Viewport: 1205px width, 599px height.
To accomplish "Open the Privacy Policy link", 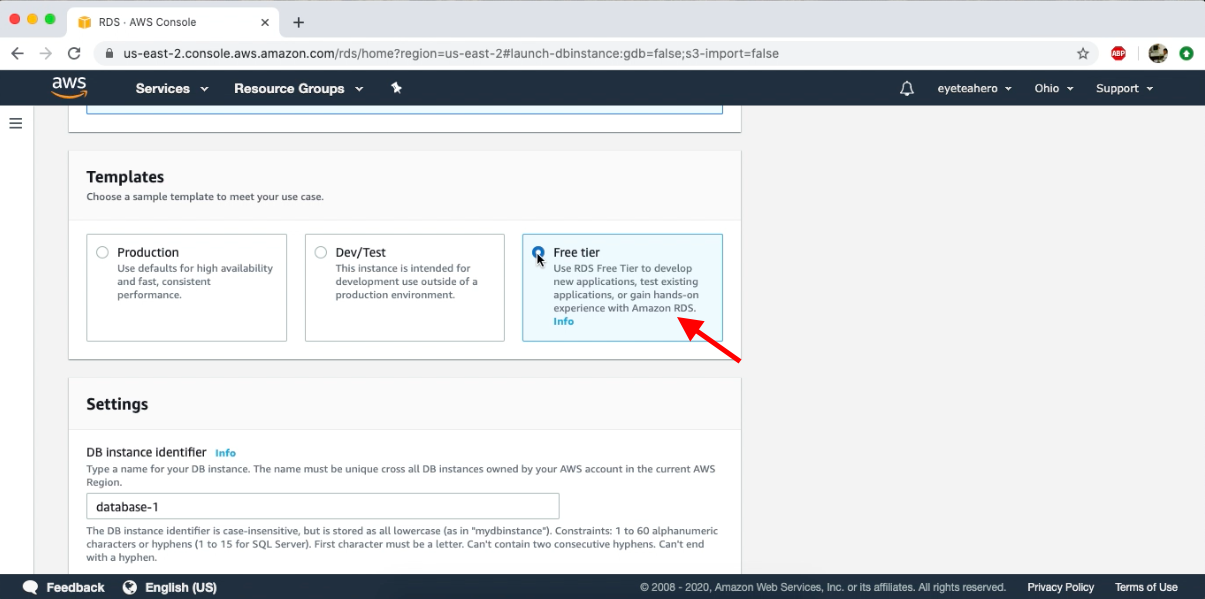I will tap(1060, 587).
